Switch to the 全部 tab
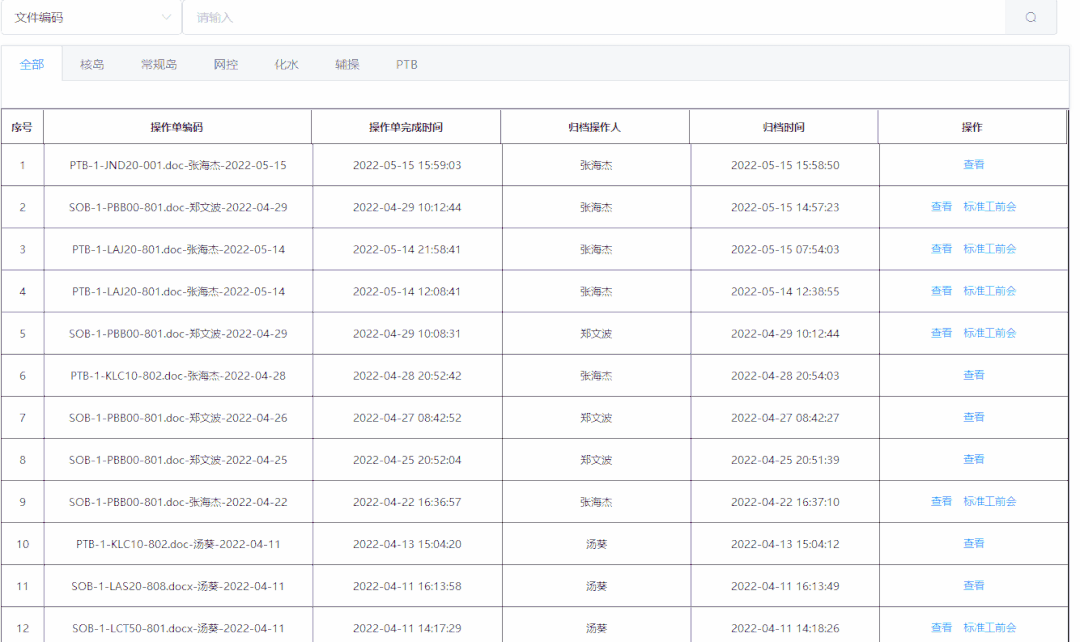This screenshot has height=642, width=1080. (x=32, y=64)
